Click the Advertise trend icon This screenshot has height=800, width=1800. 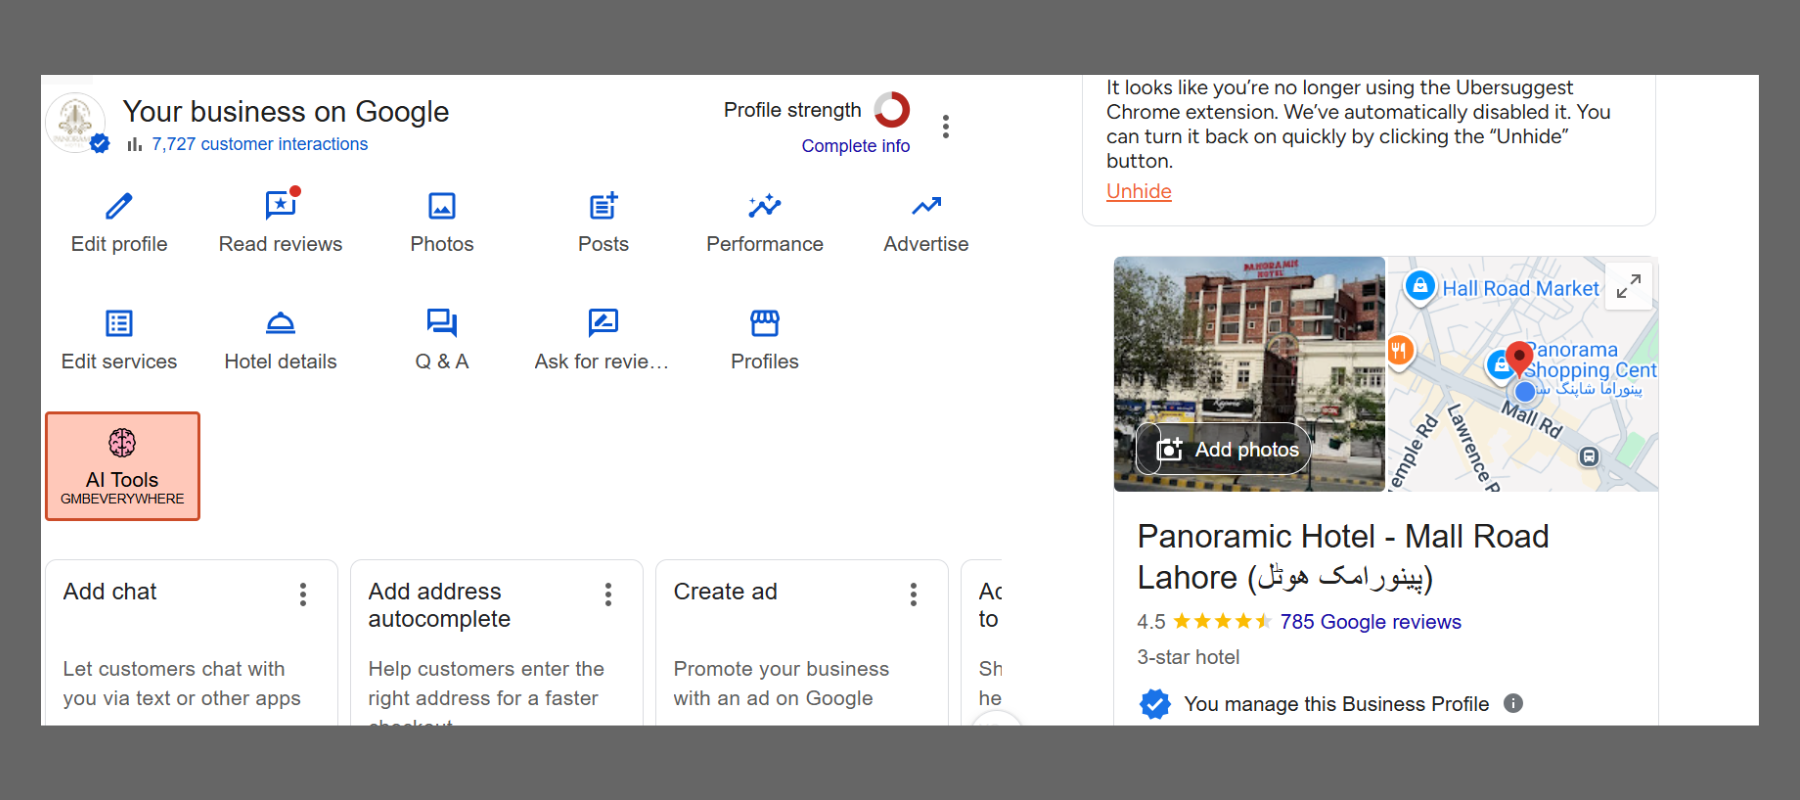[926, 207]
